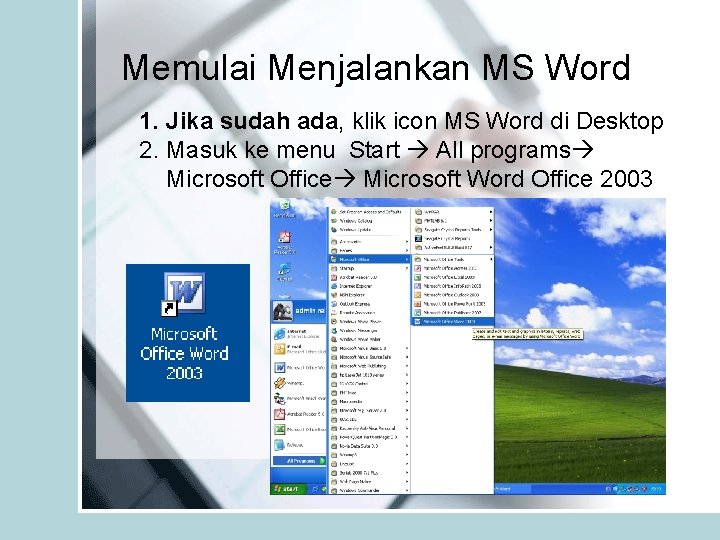720x540 pixels.
Task: Launch Windows Movie Maker
Action: pyautogui.click(x=369, y=339)
